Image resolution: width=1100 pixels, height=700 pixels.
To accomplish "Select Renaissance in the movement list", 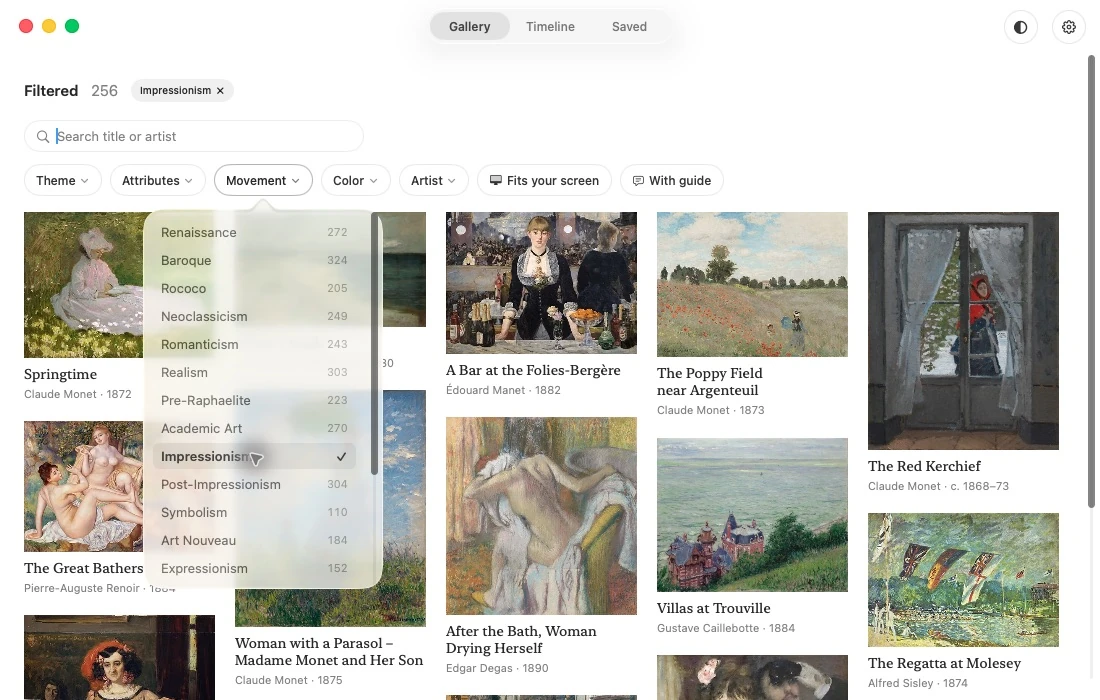I will point(254,232).
